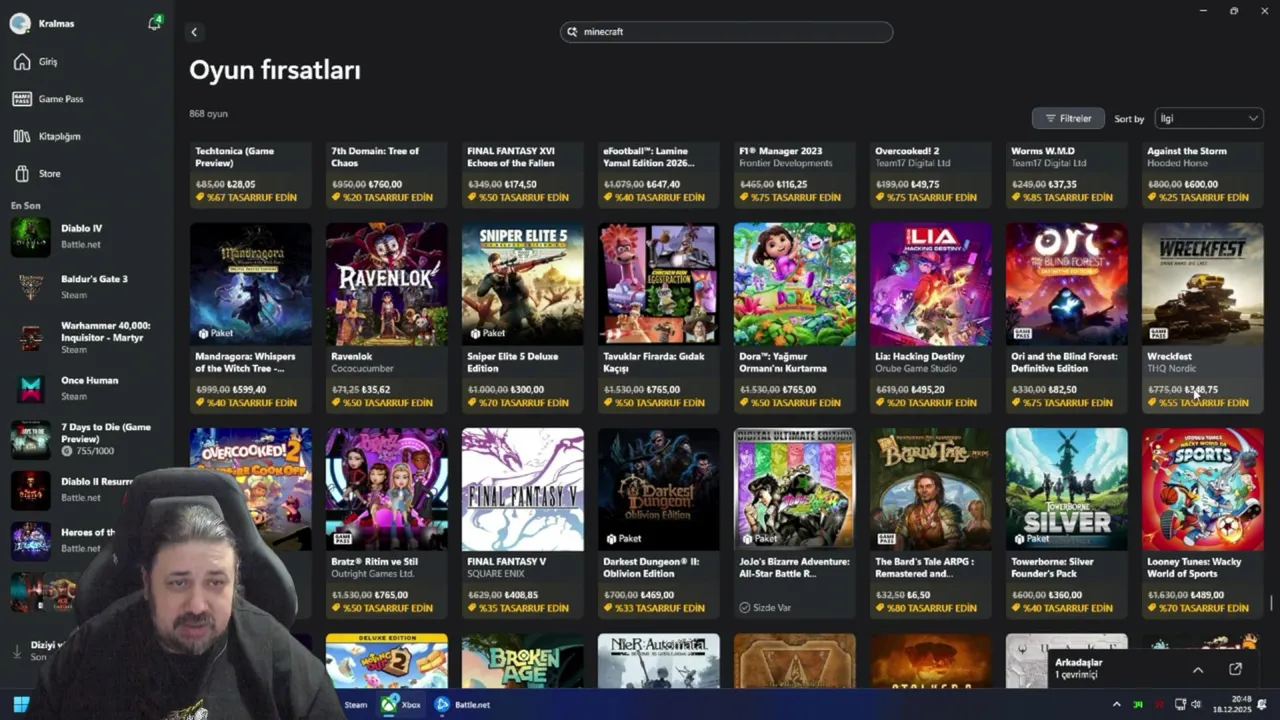Viewport: 1280px width, 720px height.
Task: Open Towerborne: Silver Founder's Pack cover
Action: pyautogui.click(x=1066, y=489)
